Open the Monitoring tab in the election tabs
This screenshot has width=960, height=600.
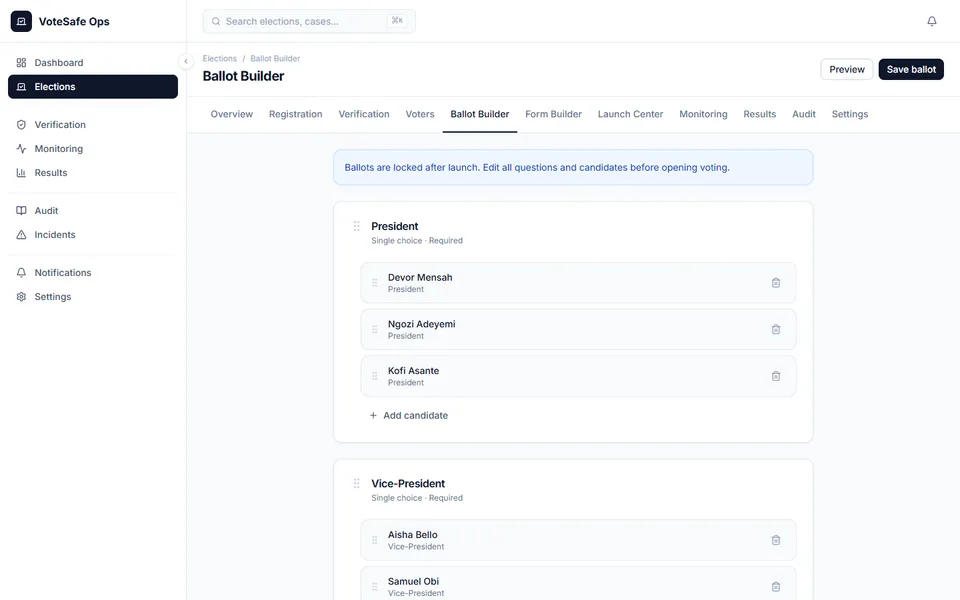703,114
